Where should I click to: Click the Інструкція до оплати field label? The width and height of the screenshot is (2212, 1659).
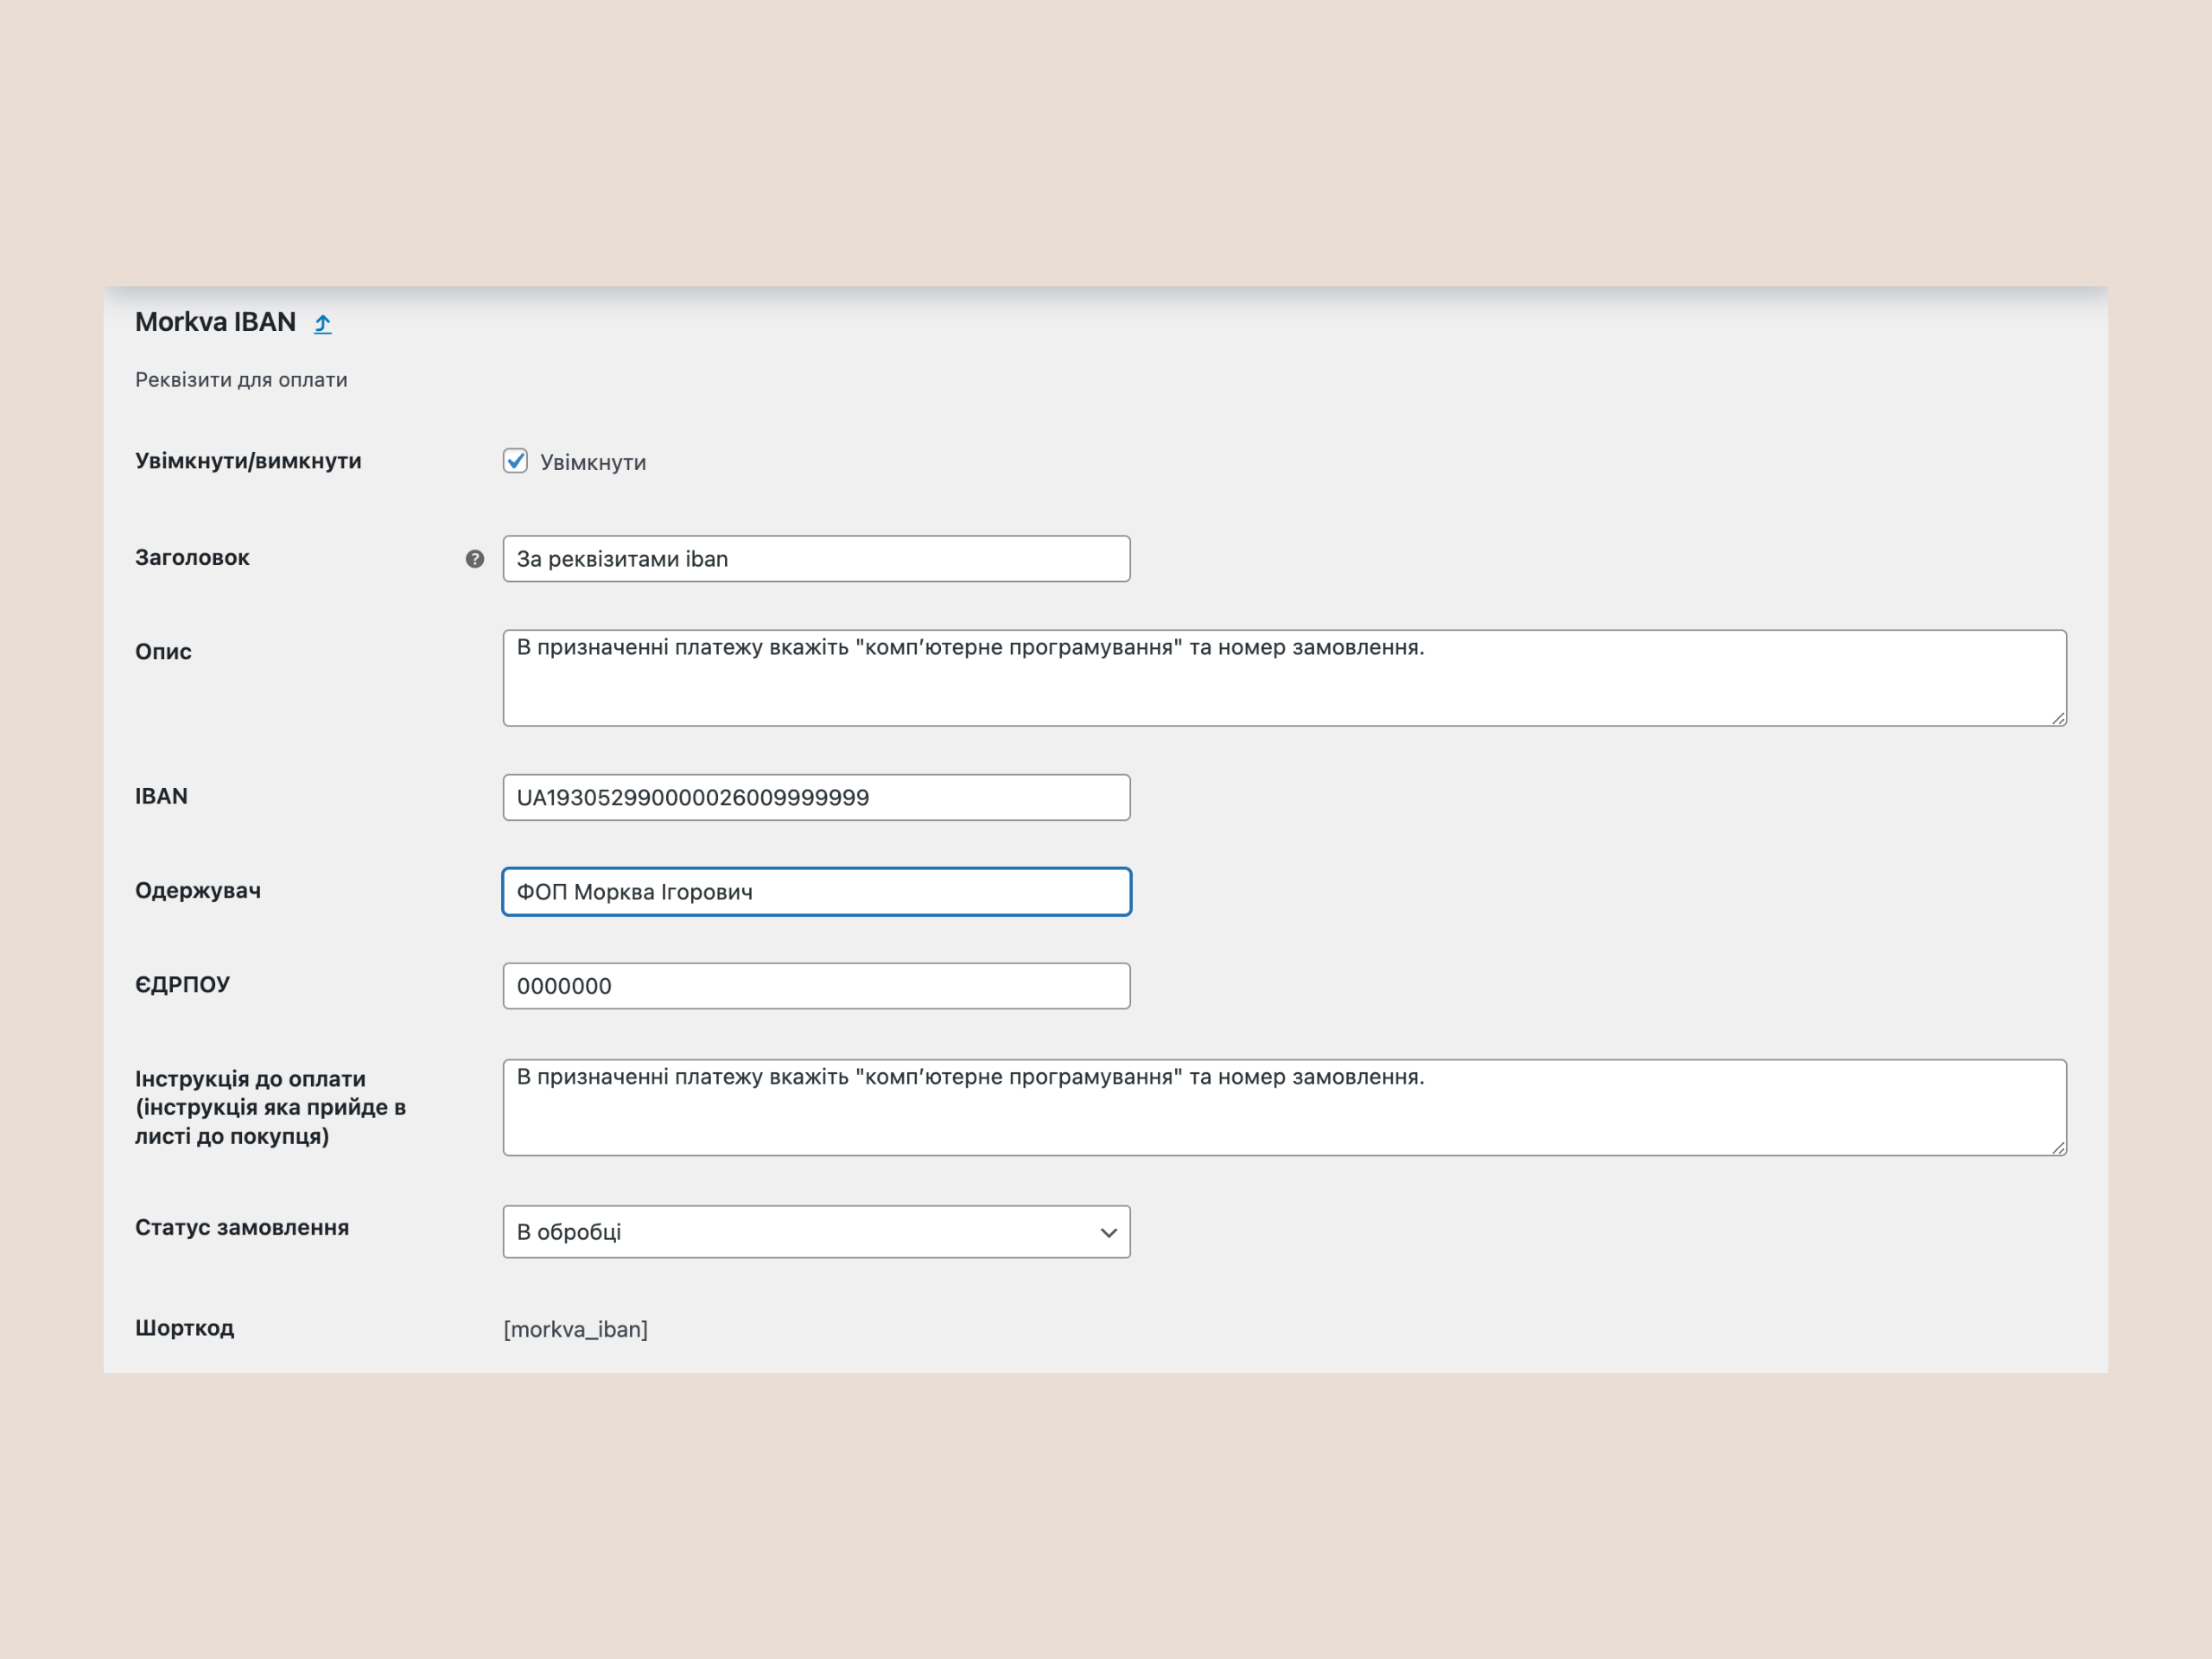coord(270,1107)
